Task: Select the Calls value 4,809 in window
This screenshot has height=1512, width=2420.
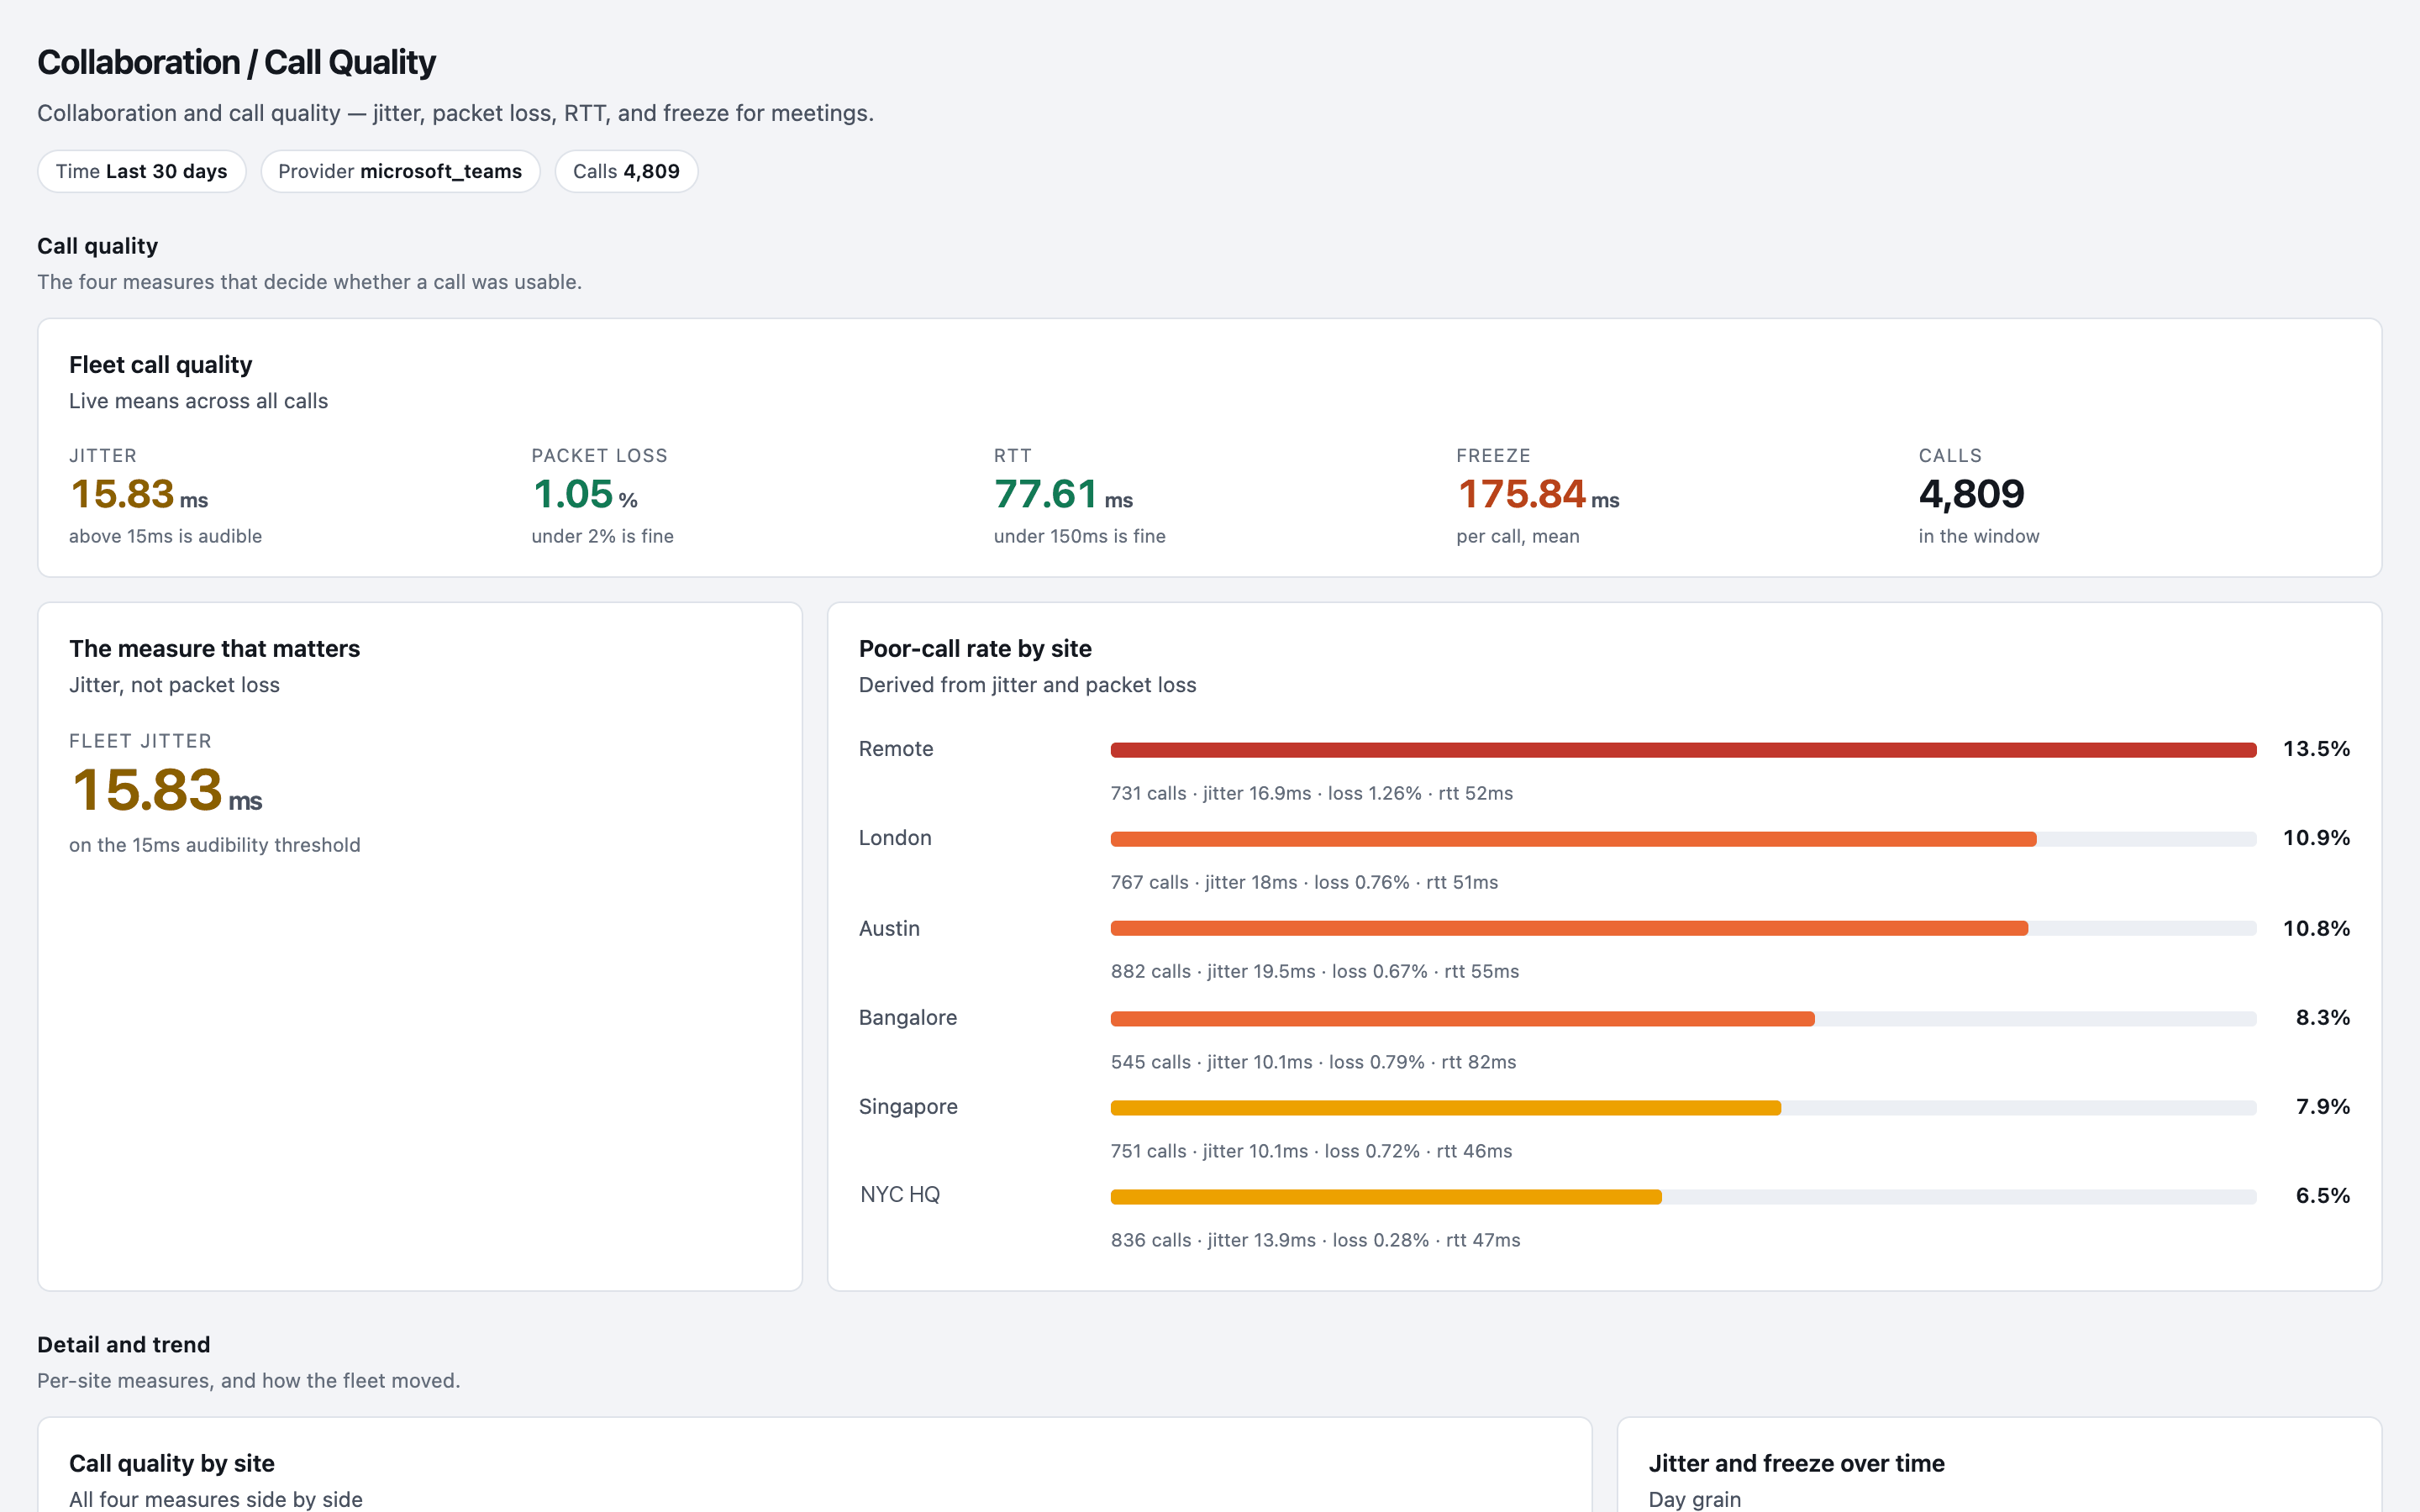Action: click(x=1971, y=494)
